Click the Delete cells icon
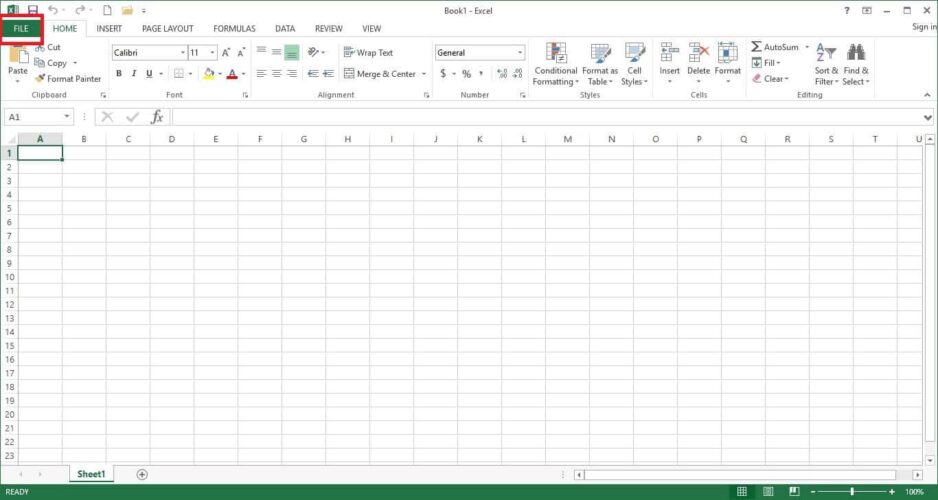Screen dimensions: 938x500 tap(698, 53)
